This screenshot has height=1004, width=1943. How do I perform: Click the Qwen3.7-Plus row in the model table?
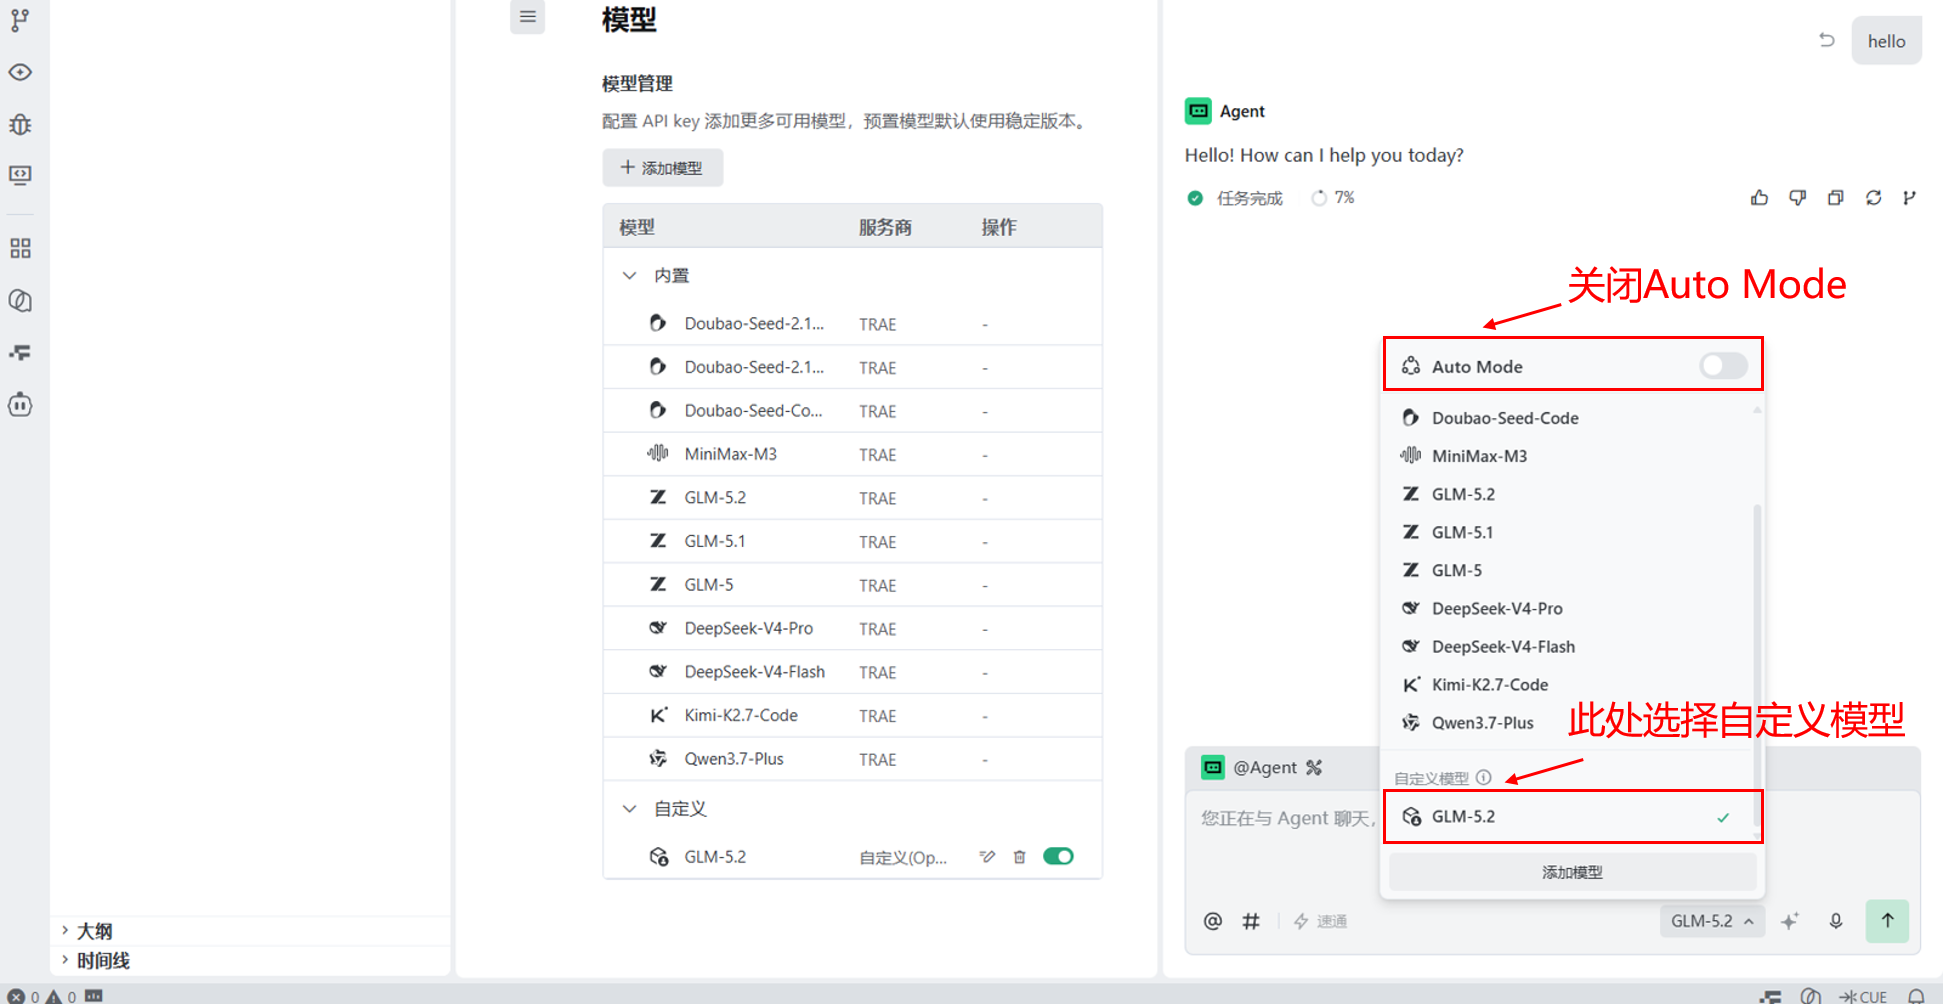tap(852, 759)
